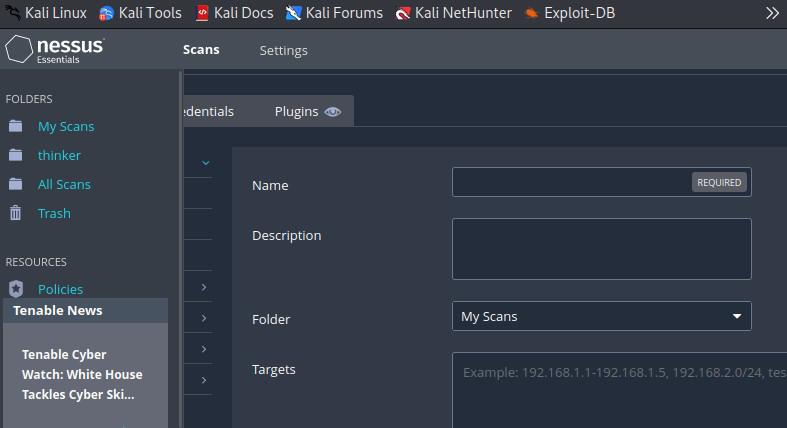Open the Kali NetHunter bookmark
This screenshot has width=787, height=428.
(x=454, y=13)
